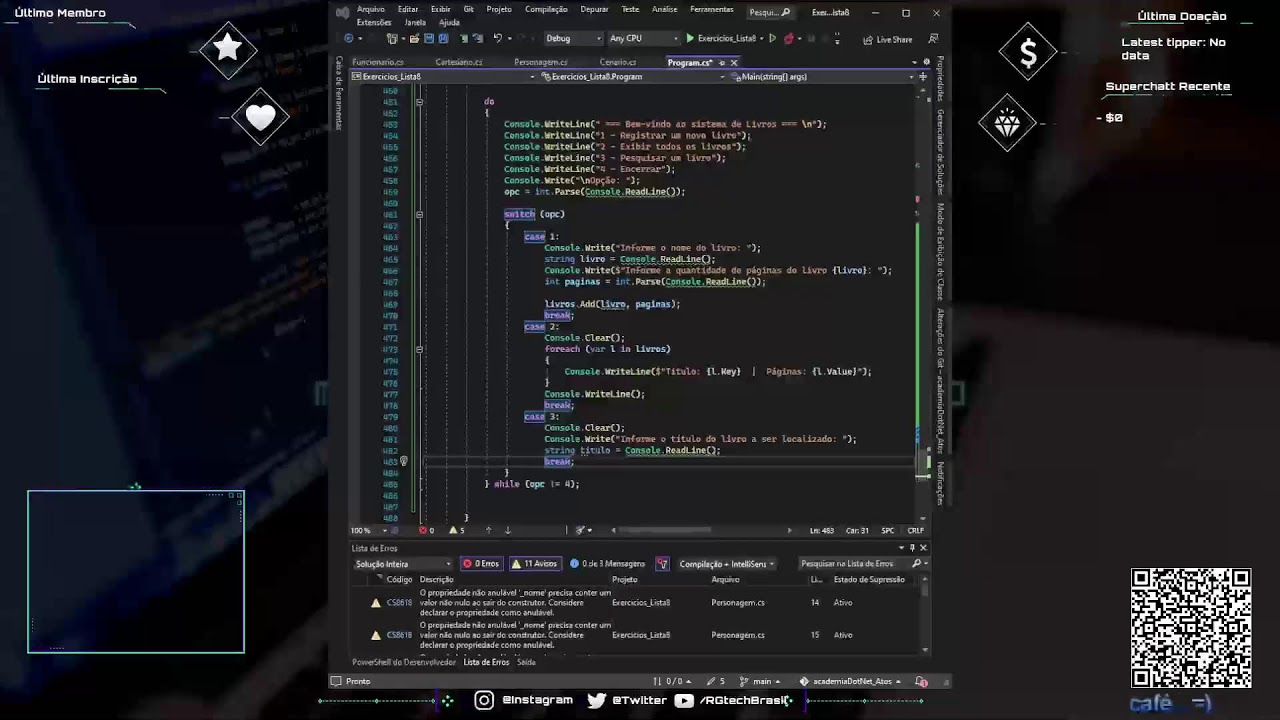Toggle auto-hide pin on the Lista de Erros panel

tap(912, 548)
